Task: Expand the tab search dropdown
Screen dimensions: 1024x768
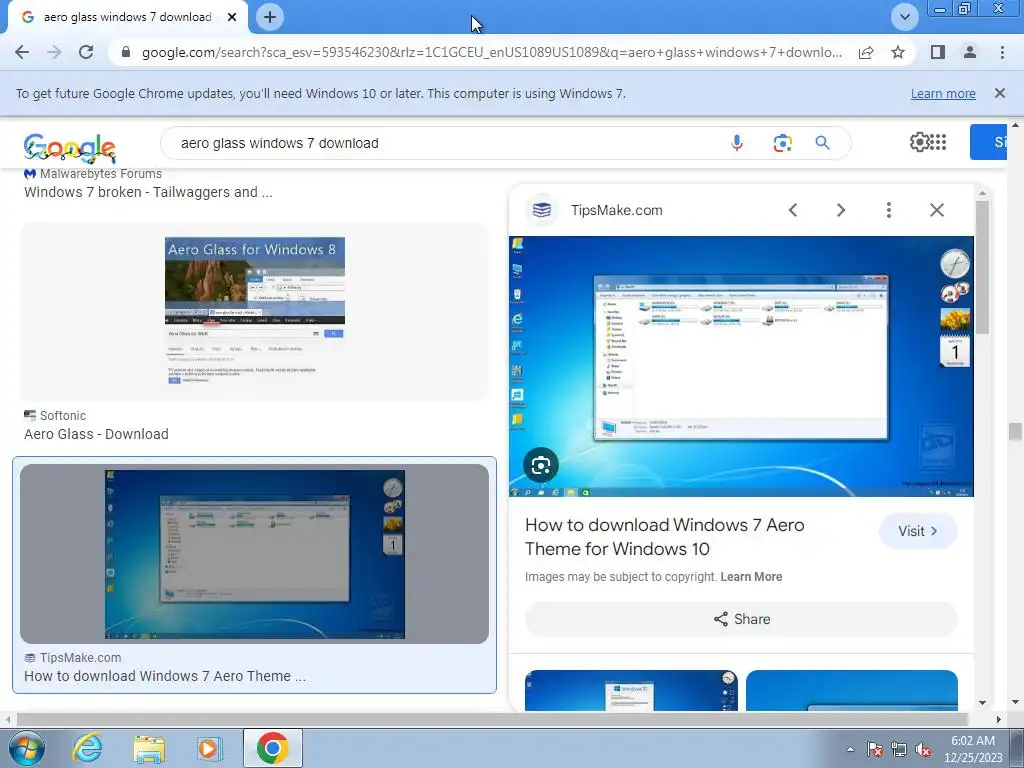Action: (904, 17)
